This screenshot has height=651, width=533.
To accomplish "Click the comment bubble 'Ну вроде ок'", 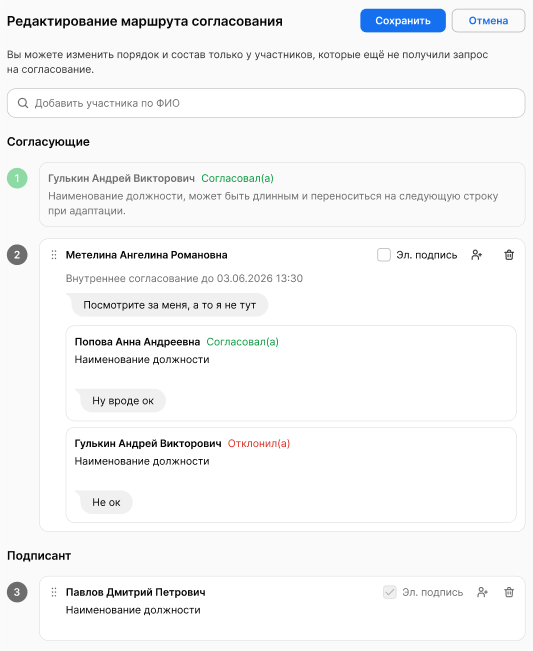I will (x=120, y=401).
